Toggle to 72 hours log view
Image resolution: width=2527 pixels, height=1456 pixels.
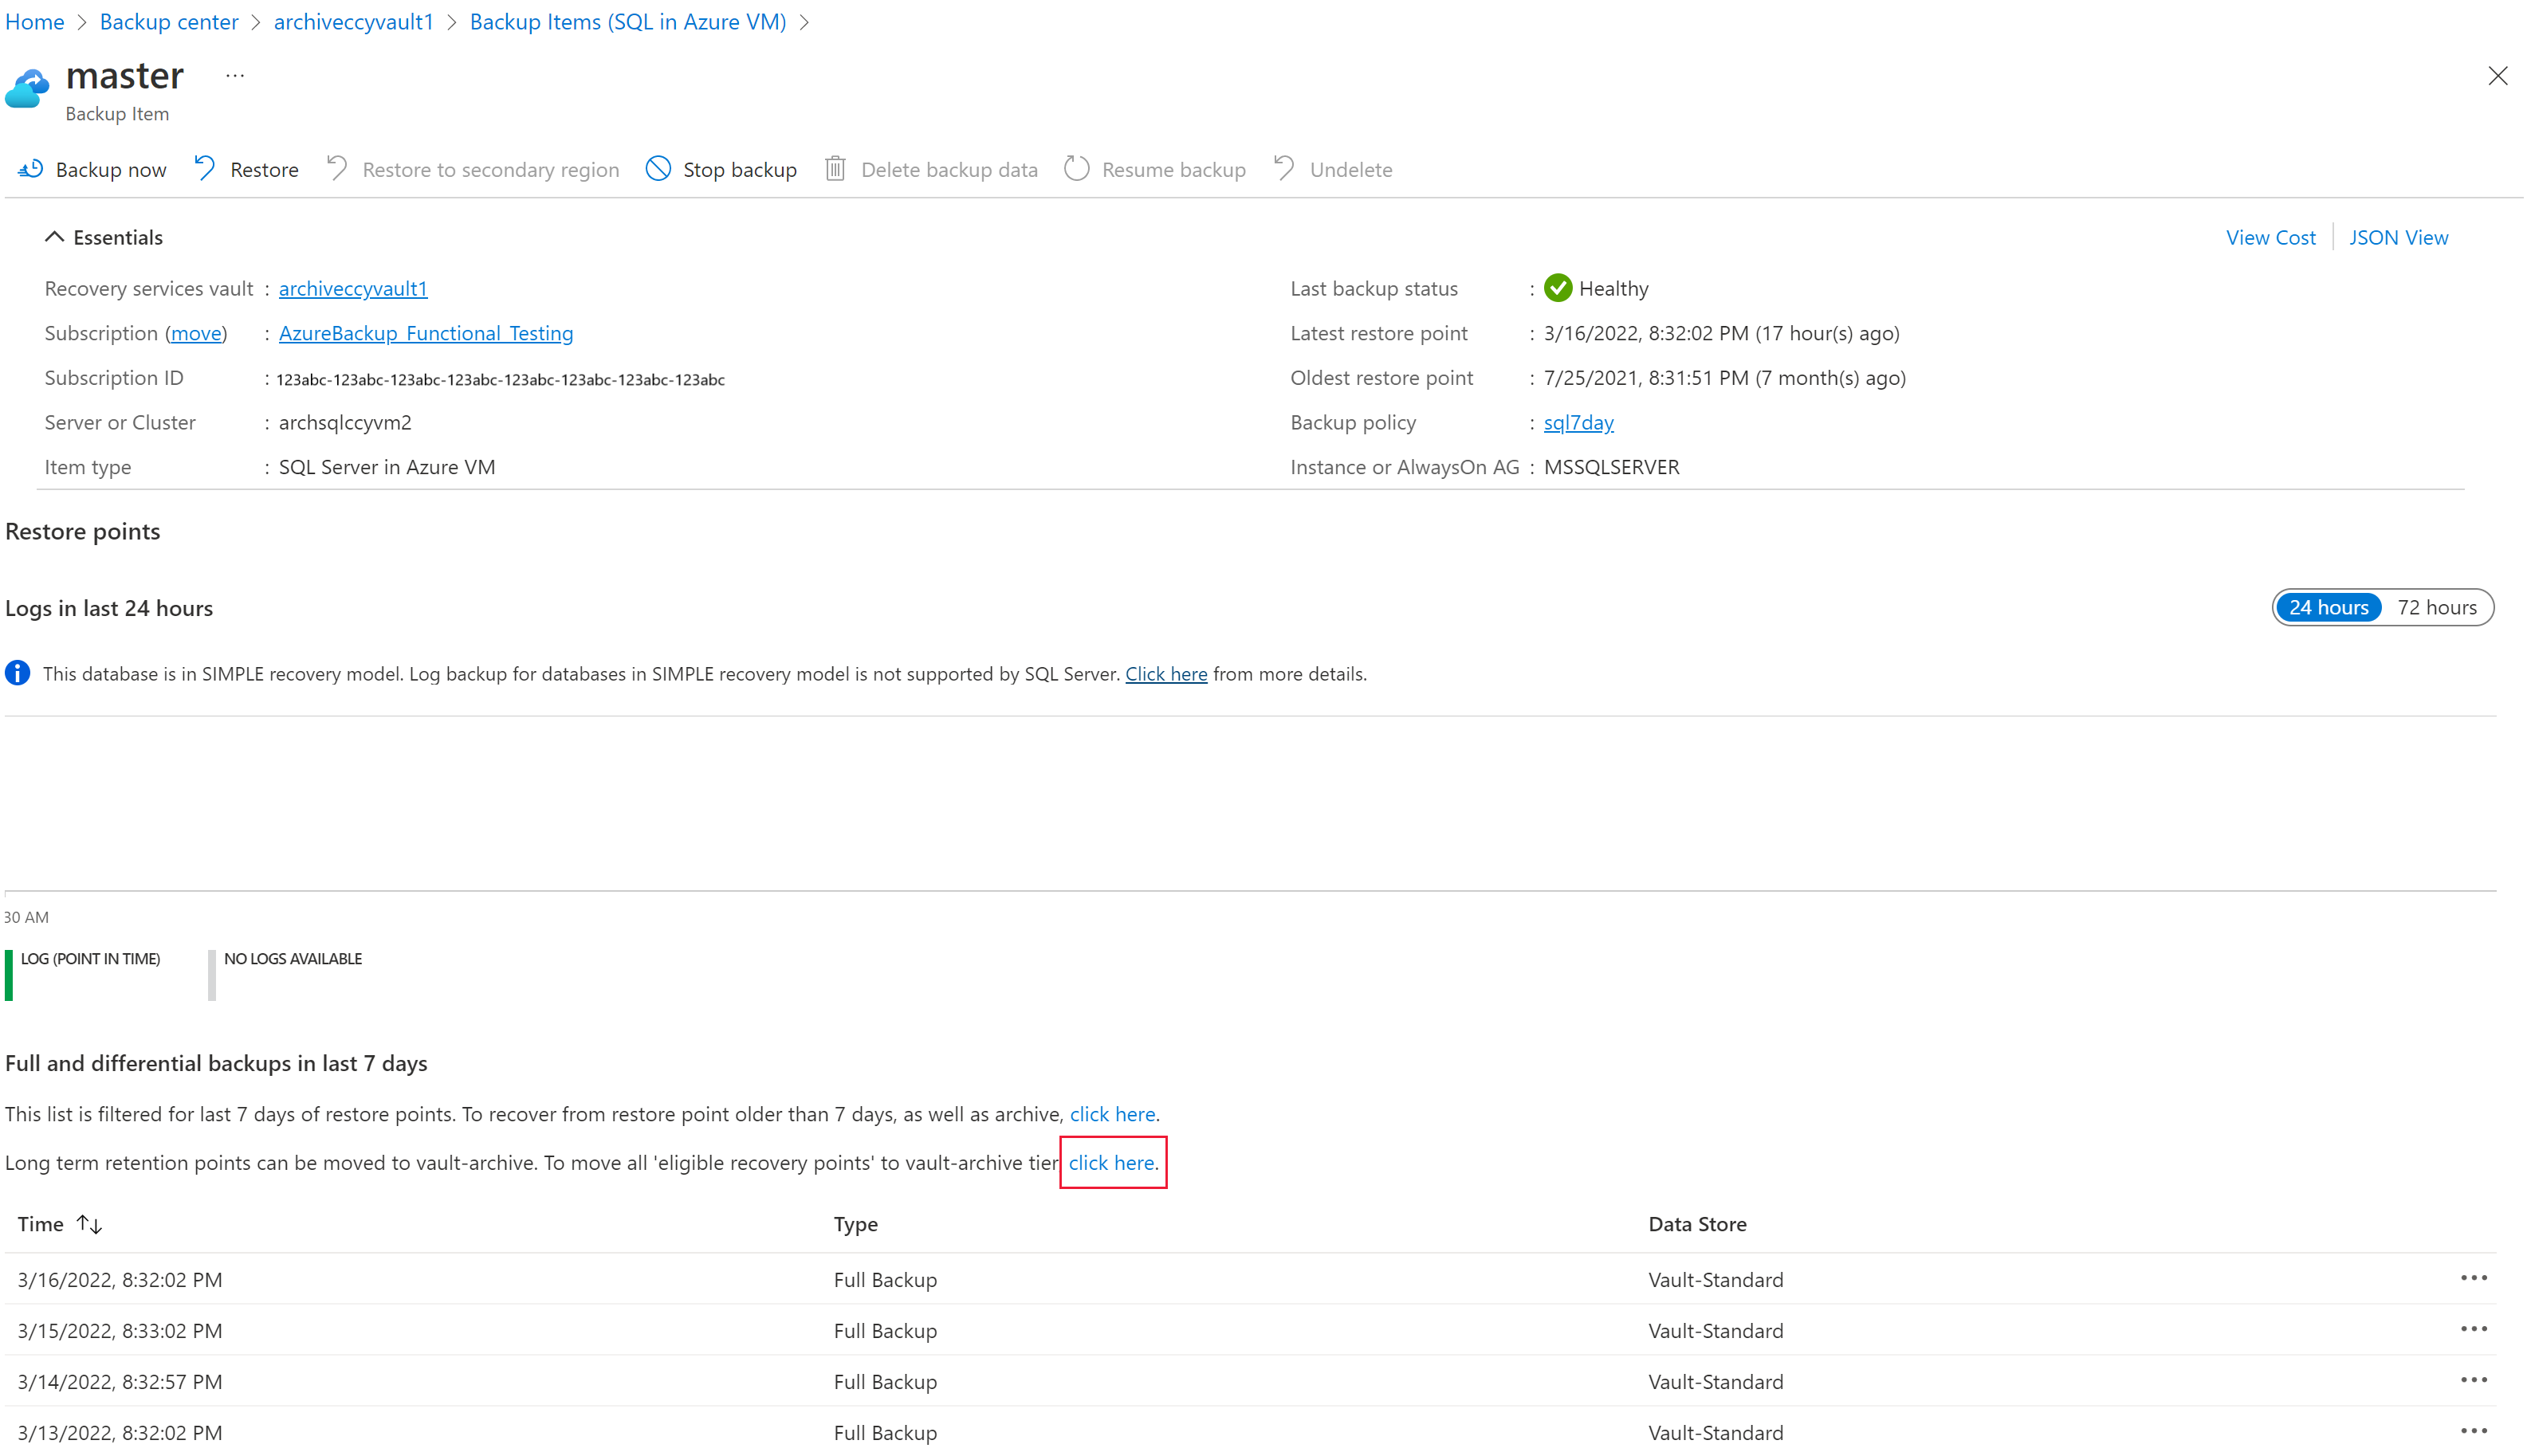[2439, 607]
